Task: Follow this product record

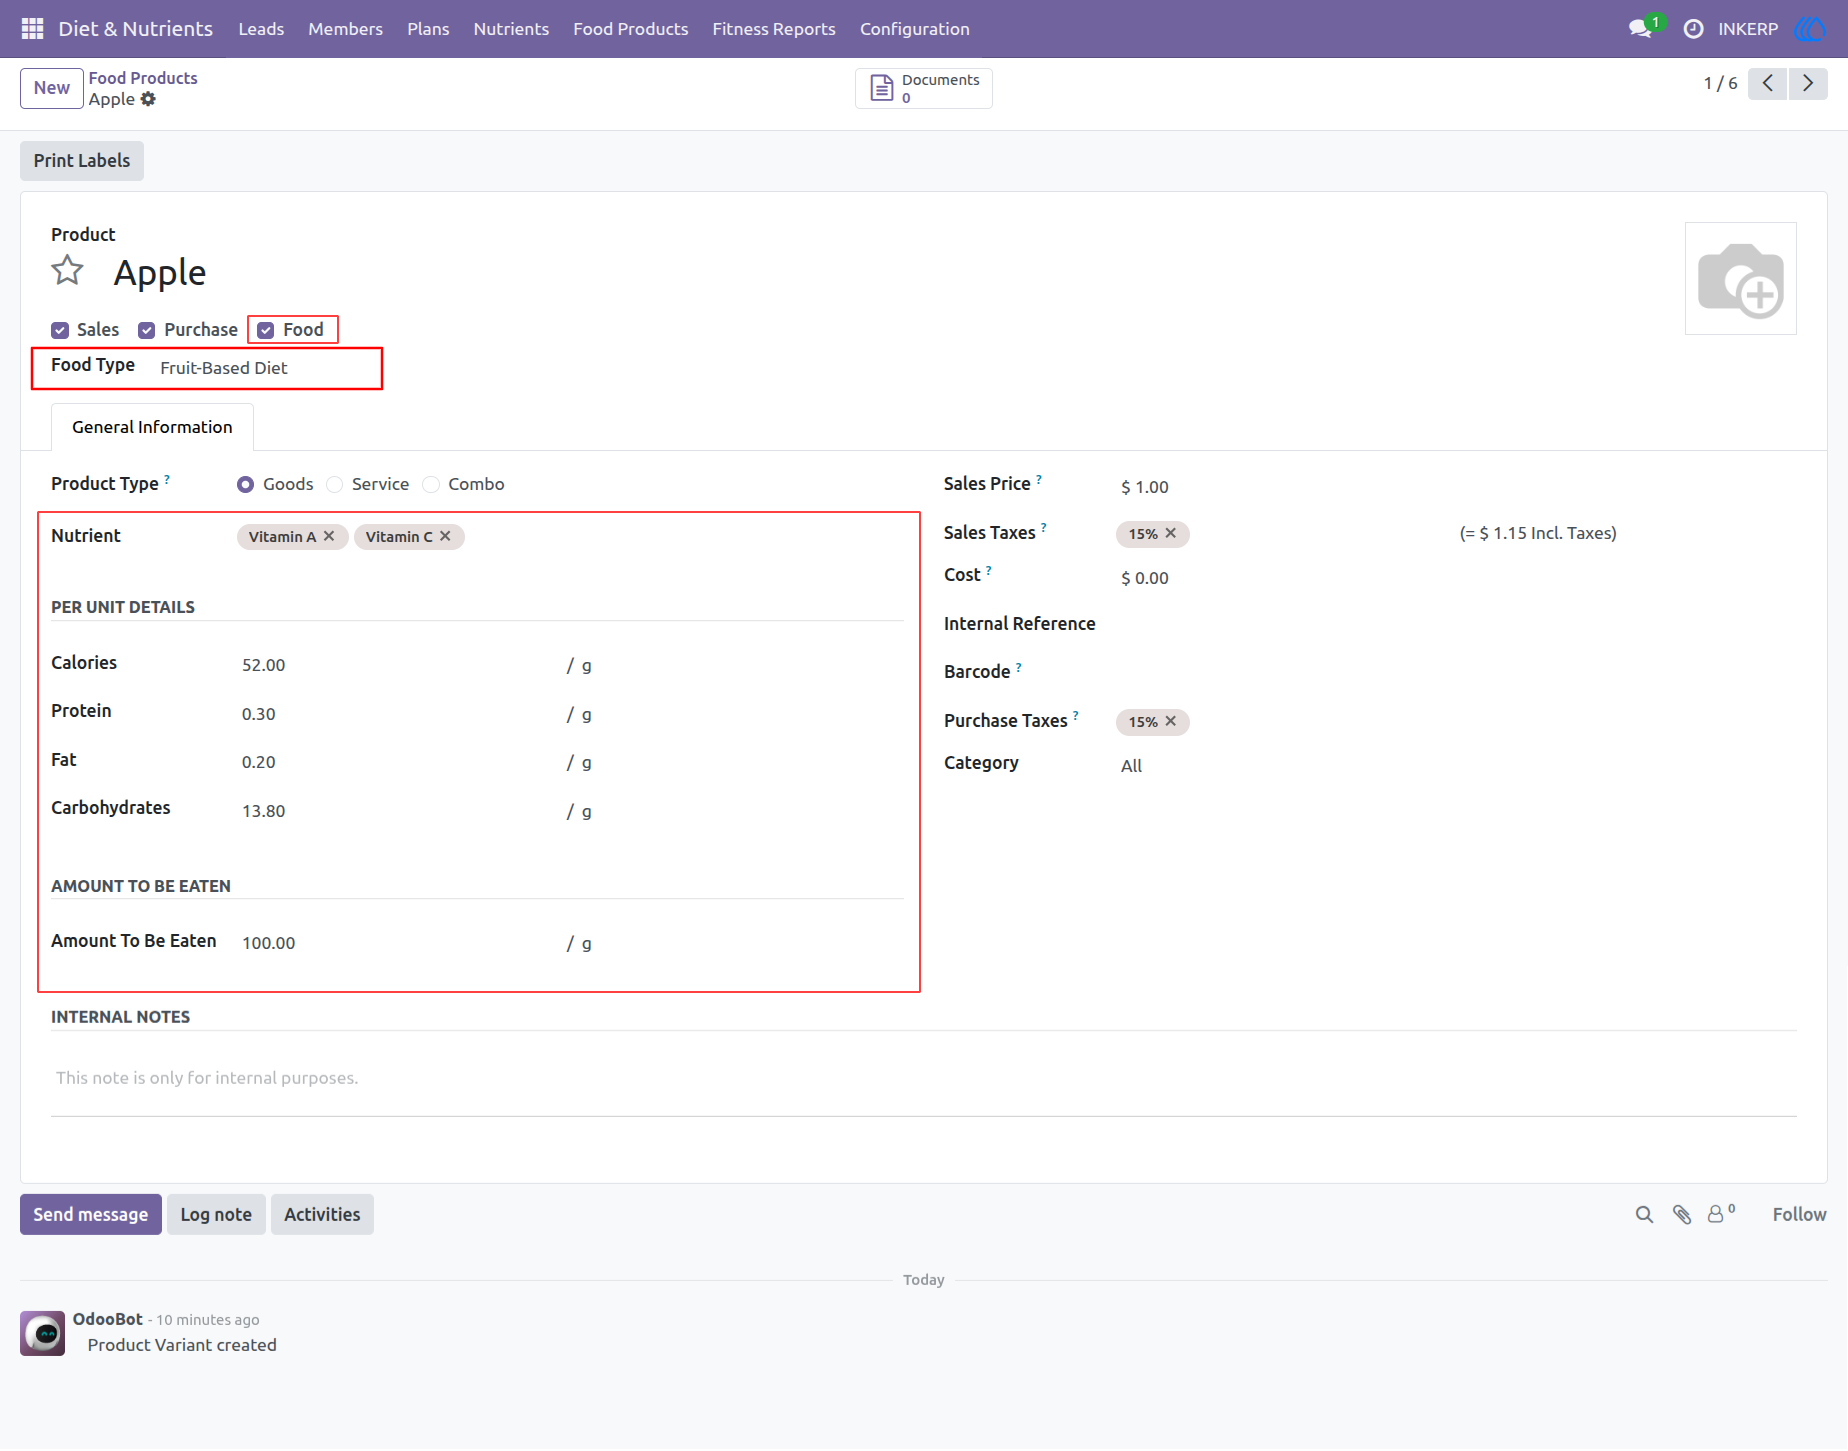Action: click(x=1799, y=1214)
